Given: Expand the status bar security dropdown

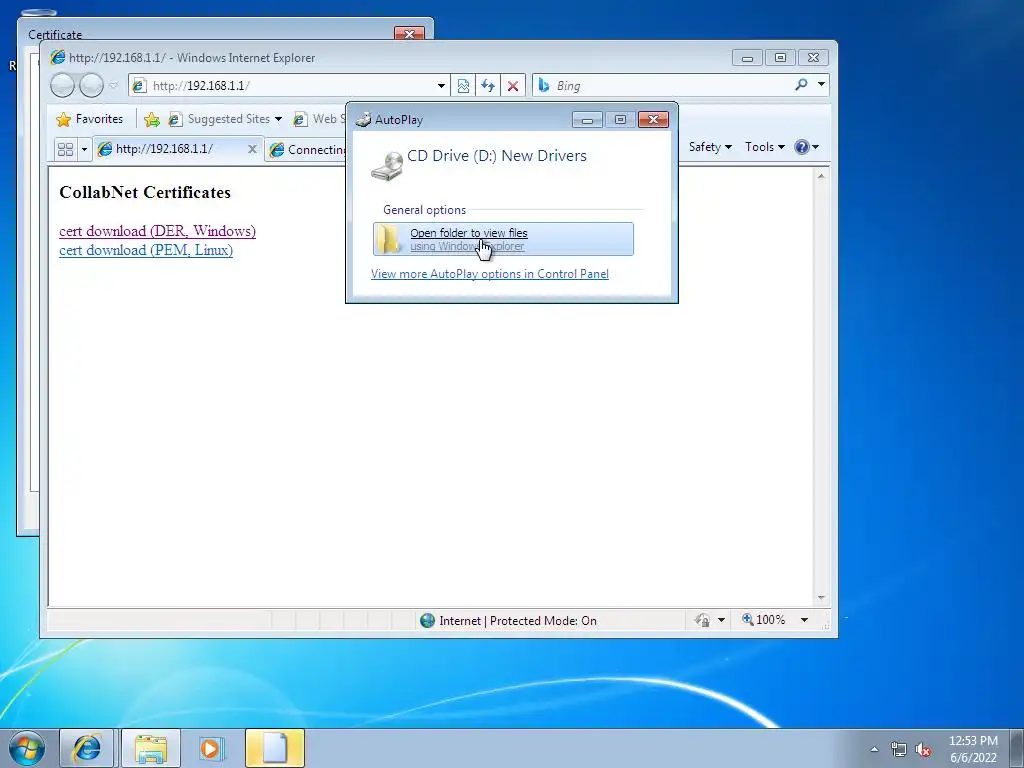Looking at the screenshot, I should coord(721,620).
